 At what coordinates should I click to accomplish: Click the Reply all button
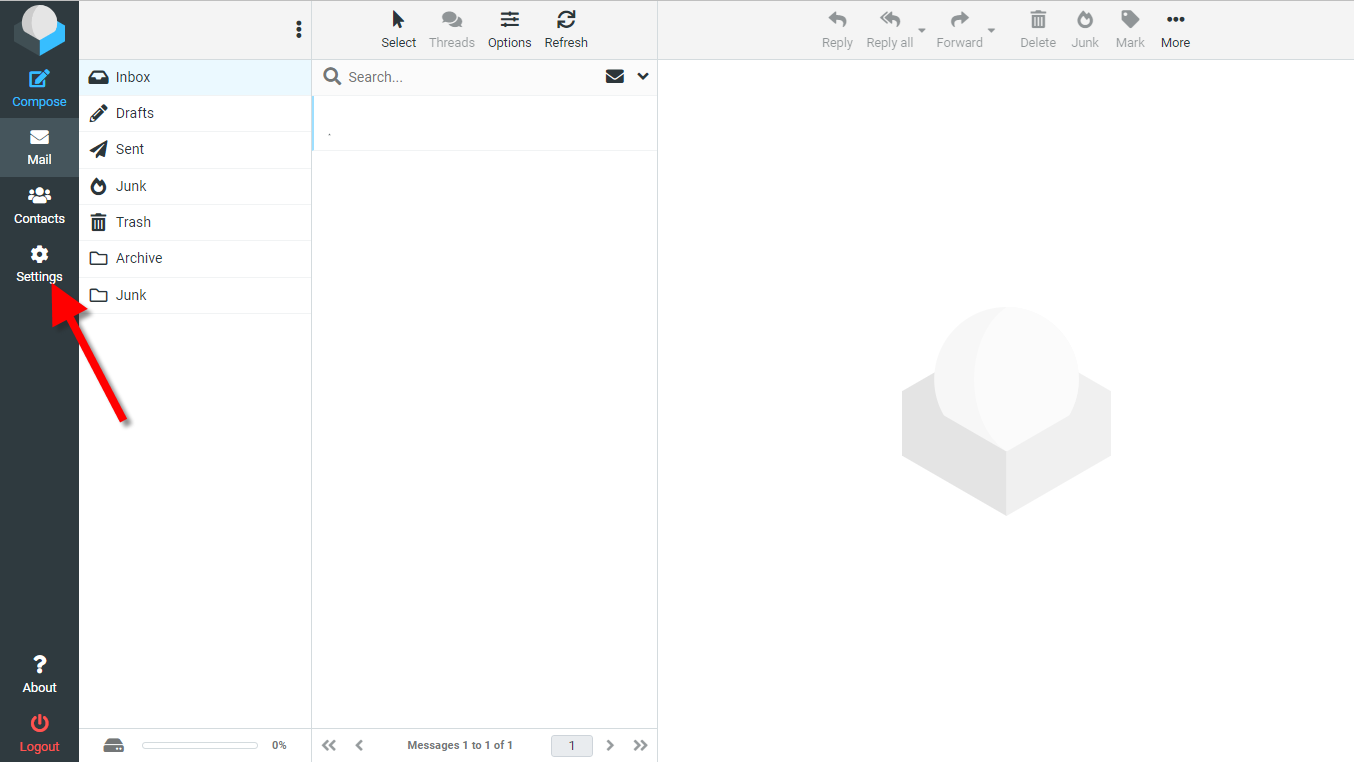click(x=889, y=30)
